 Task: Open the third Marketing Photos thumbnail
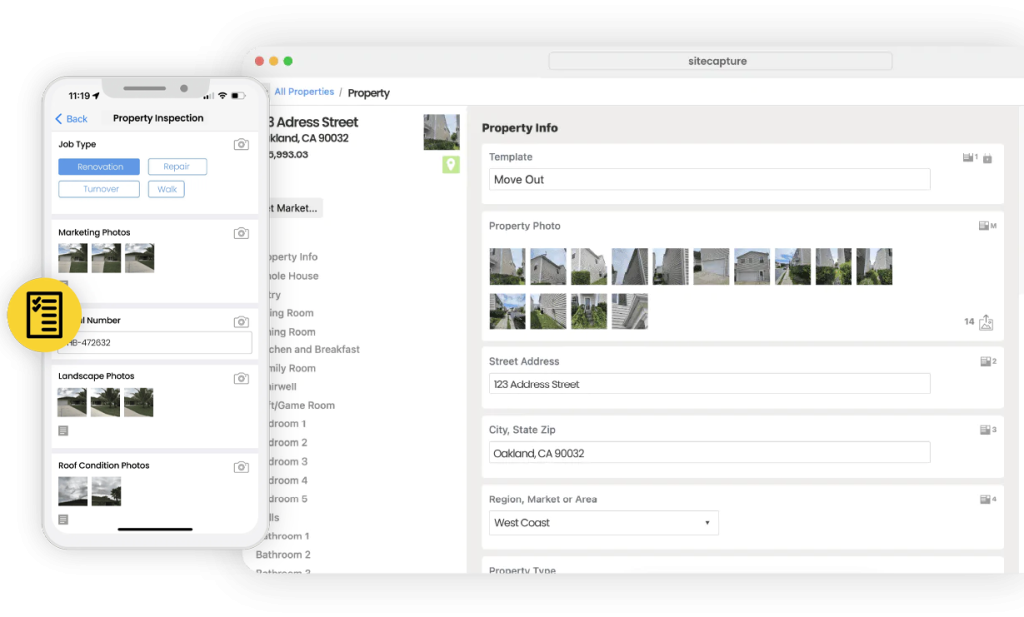(140, 258)
